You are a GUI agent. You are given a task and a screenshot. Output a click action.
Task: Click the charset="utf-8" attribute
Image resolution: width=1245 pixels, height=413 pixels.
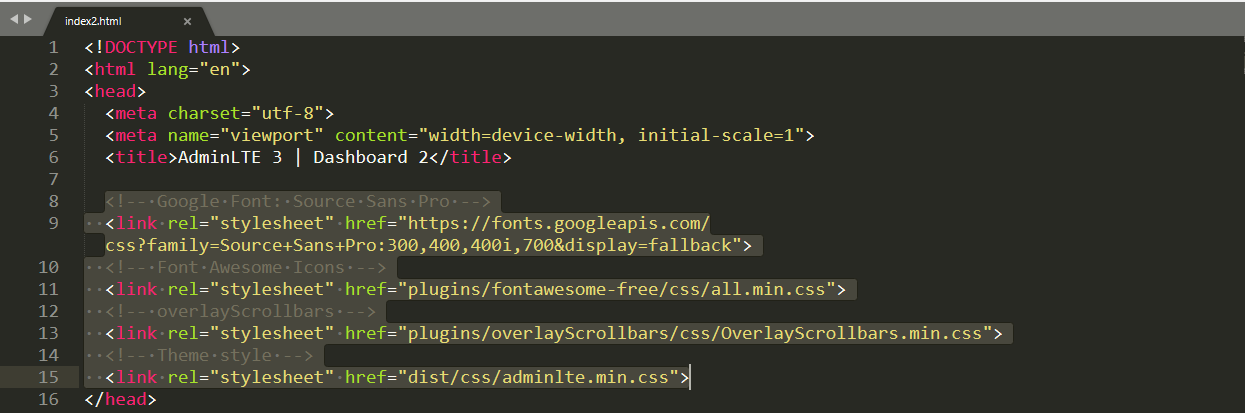245,113
